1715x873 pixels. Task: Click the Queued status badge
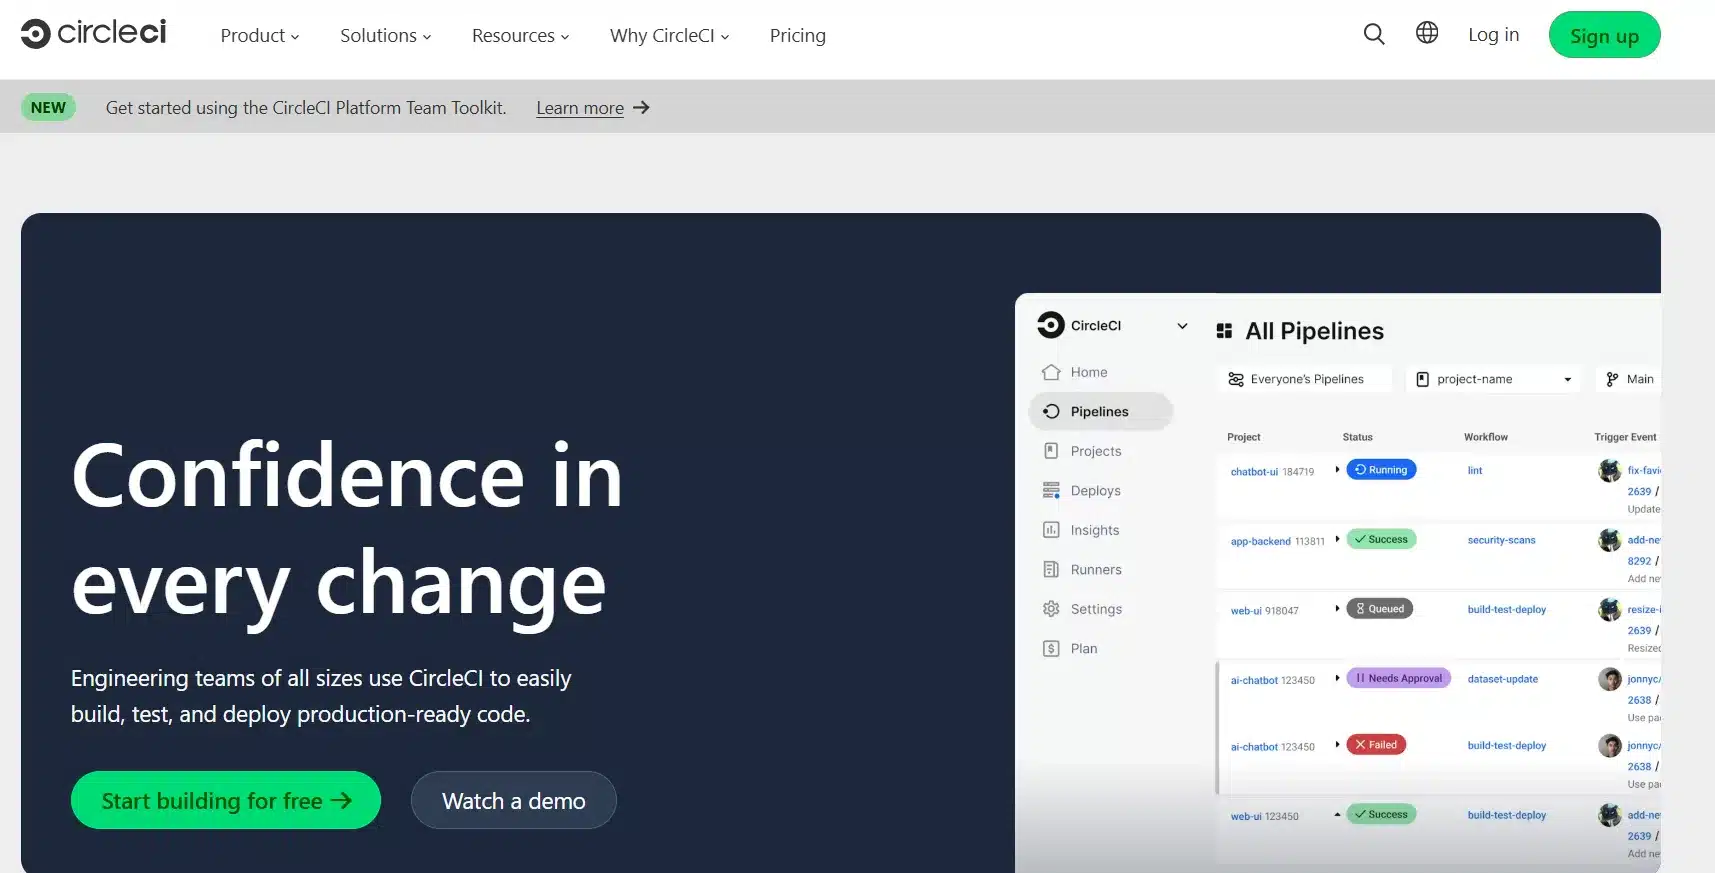click(x=1379, y=608)
